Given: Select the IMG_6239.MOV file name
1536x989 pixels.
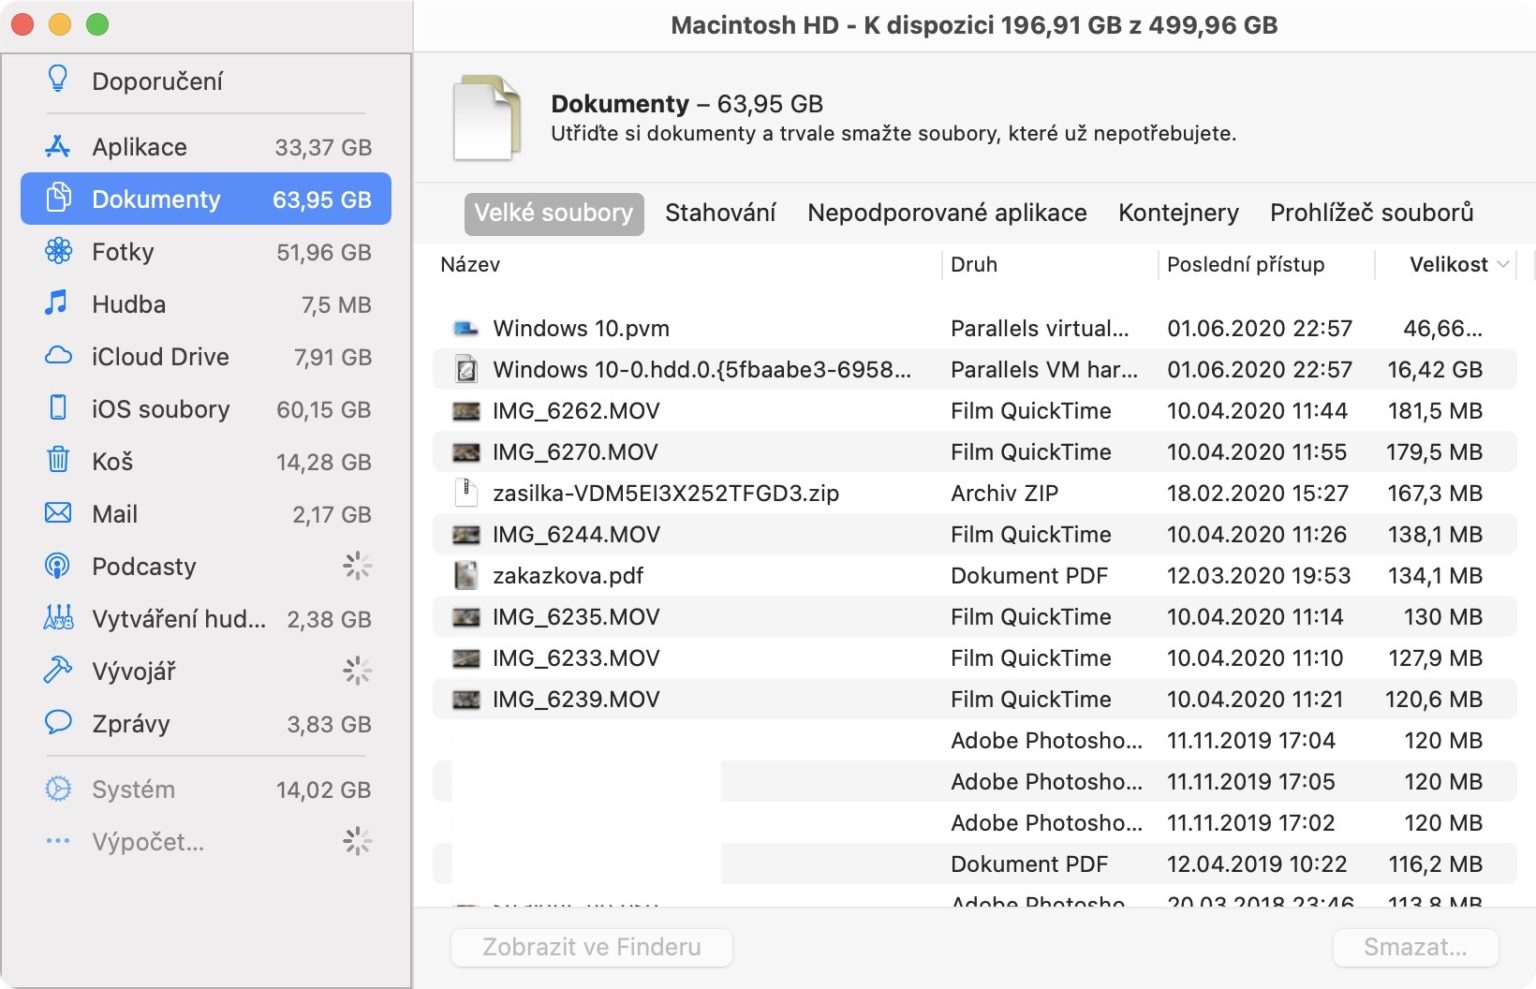Looking at the screenshot, I should tap(576, 699).
